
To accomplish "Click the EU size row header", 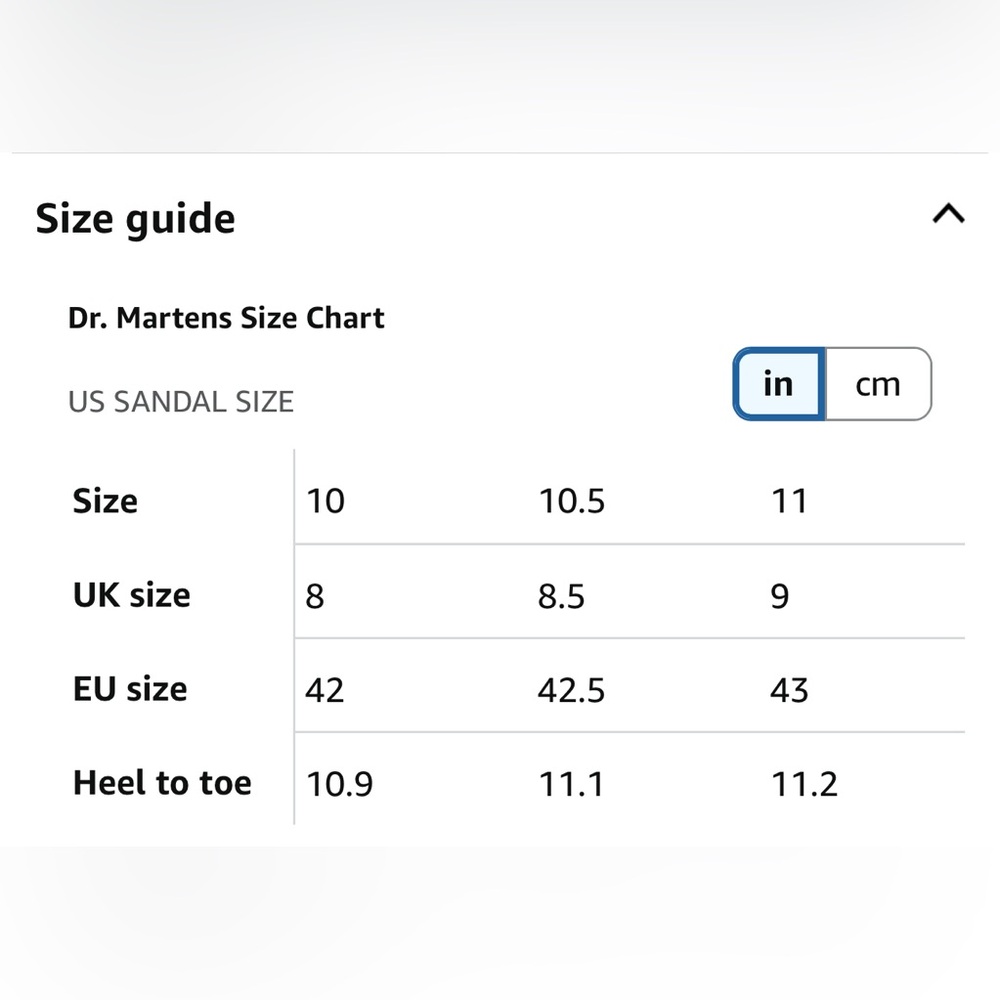I will (130, 689).
